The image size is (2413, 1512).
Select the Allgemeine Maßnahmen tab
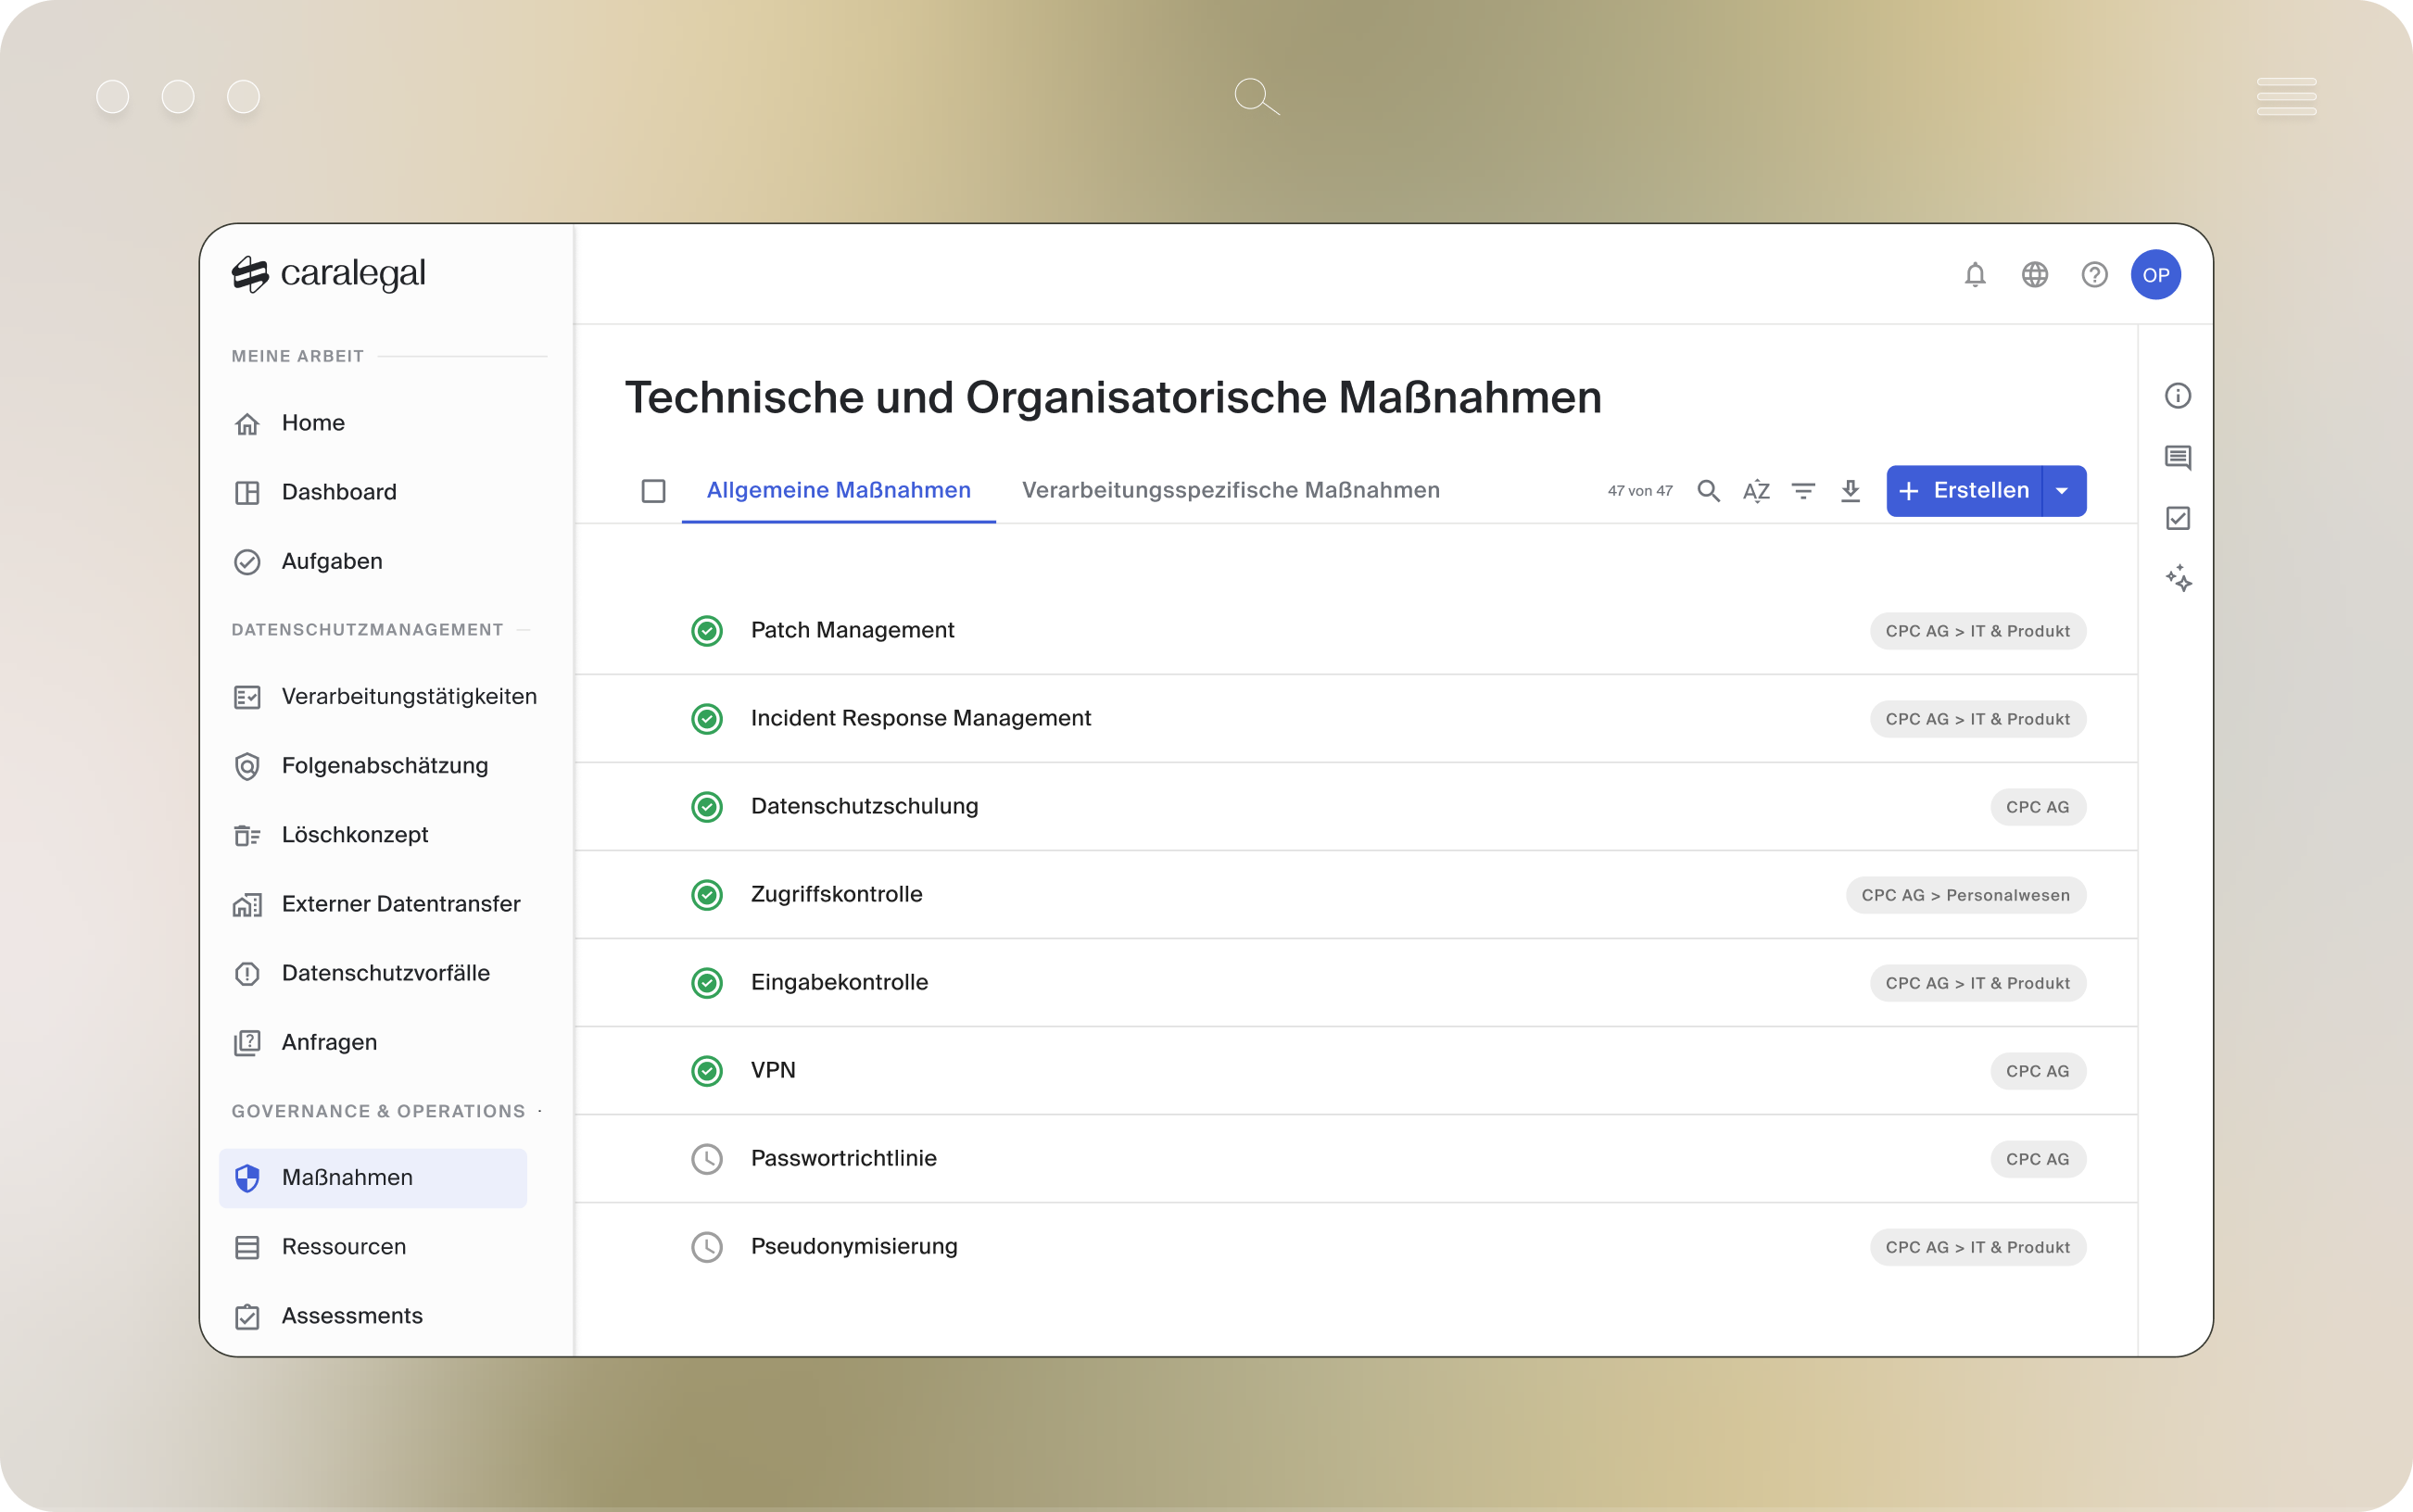pos(838,490)
